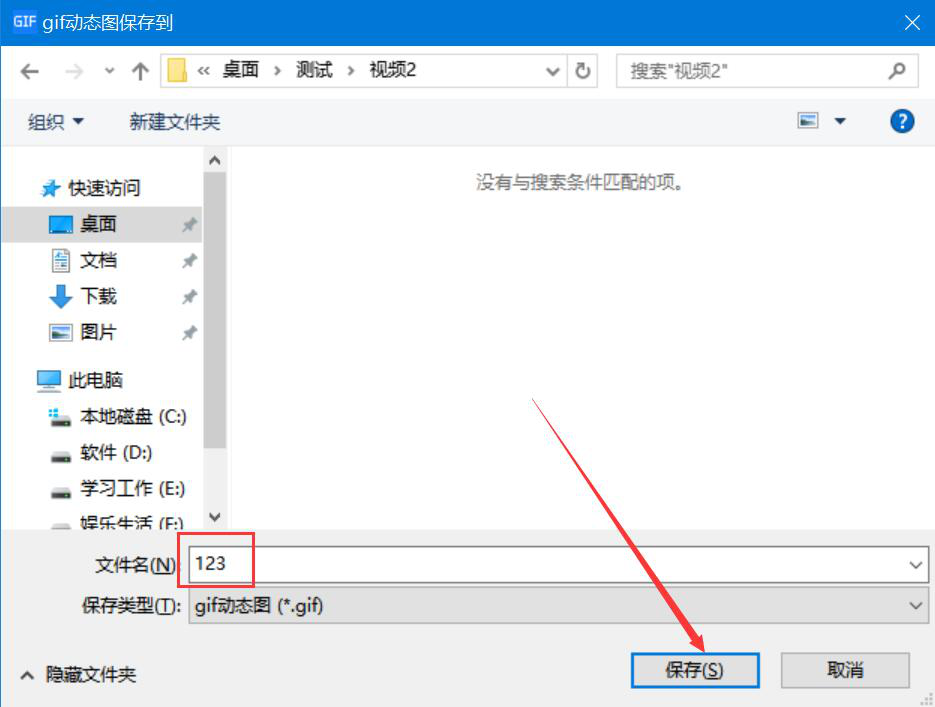Open recent locations dropdown chevron
Image resolution: width=935 pixels, height=707 pixels.
click(109, 71)
